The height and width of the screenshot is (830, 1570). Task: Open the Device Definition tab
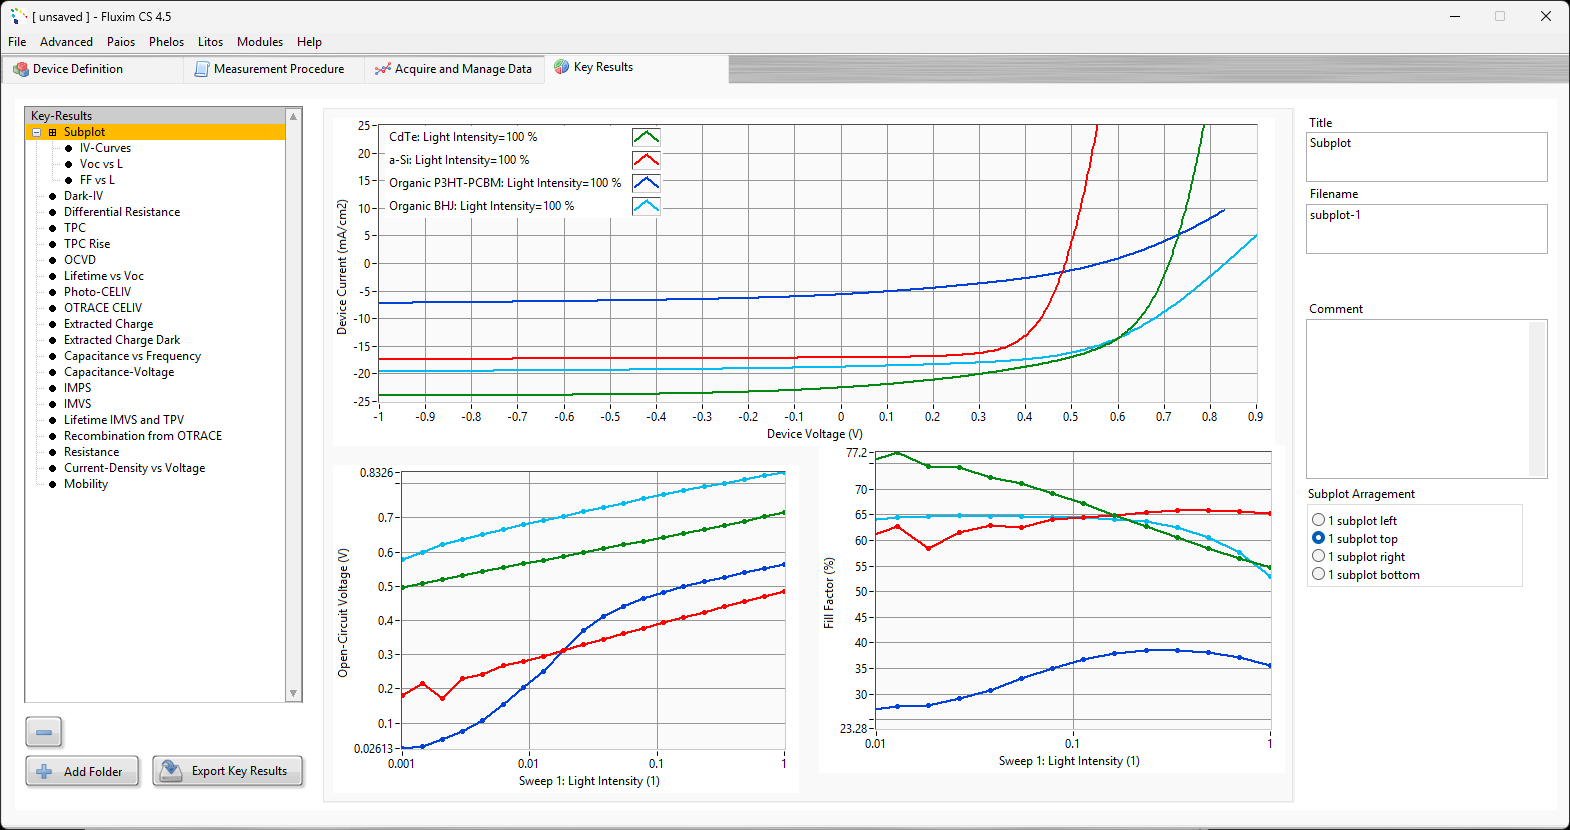(92, 69)
